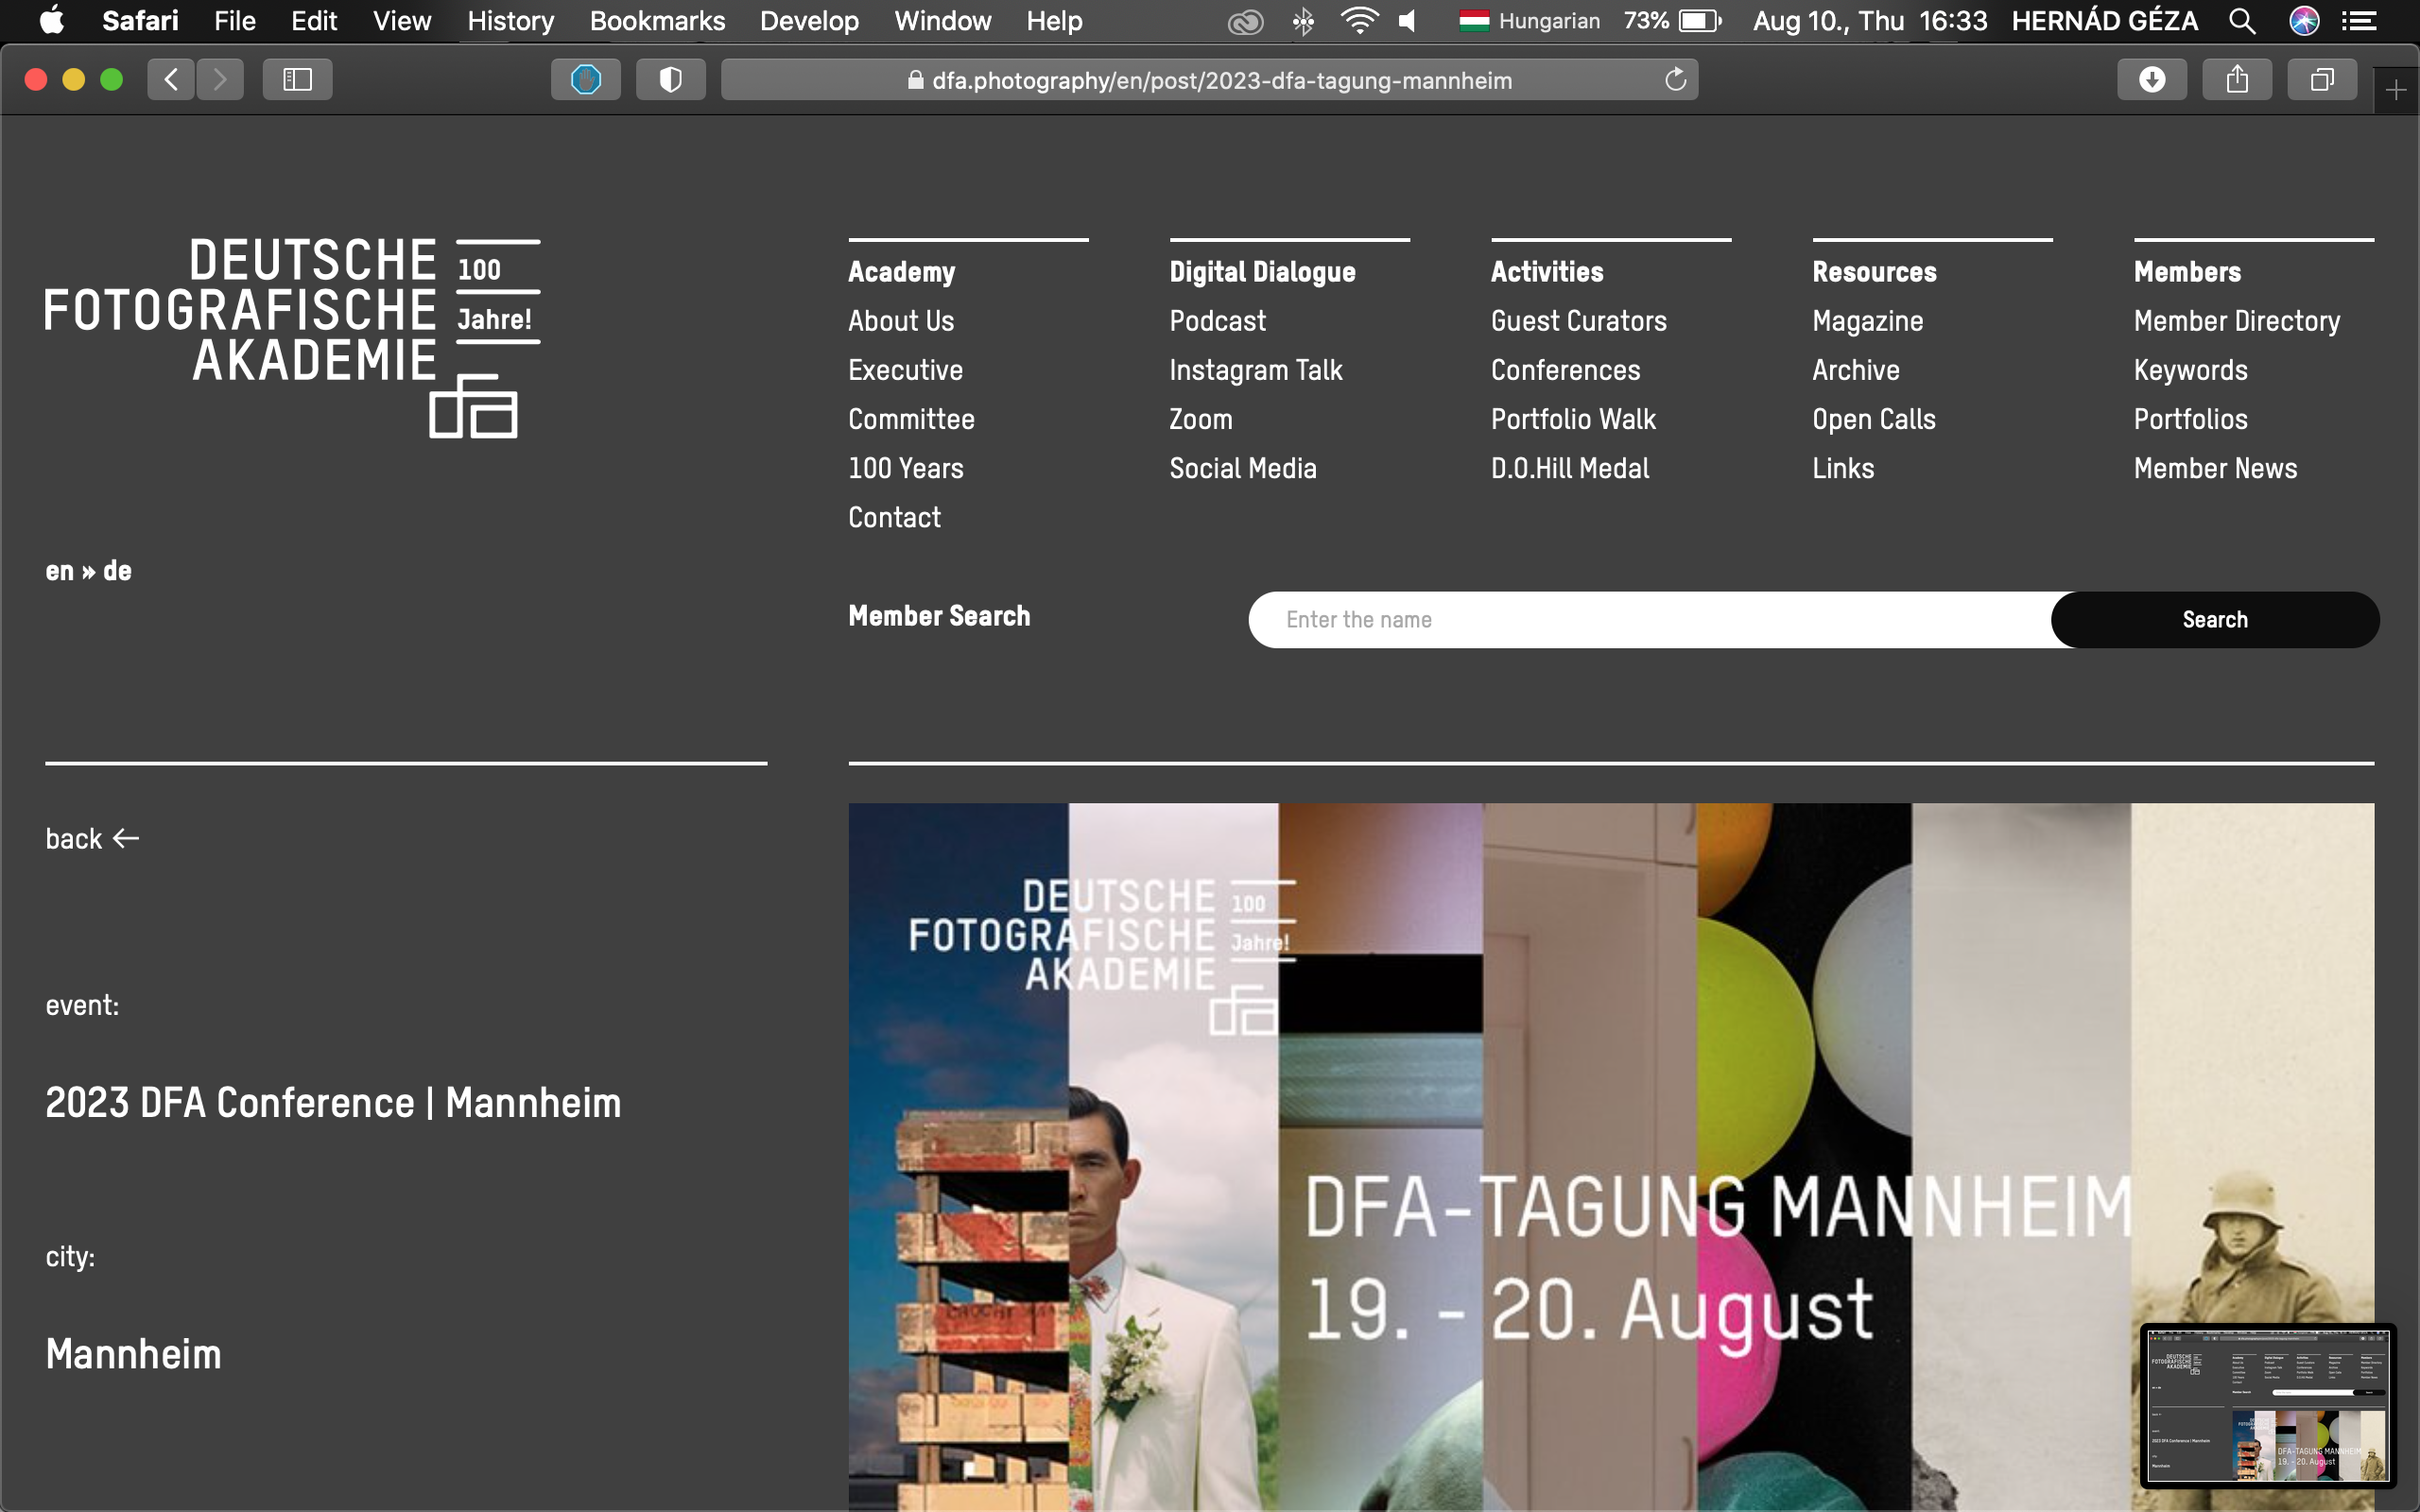
Task: Open Spotlight search magnifier
Action: pyautogui.click(x=2242, y=21)
